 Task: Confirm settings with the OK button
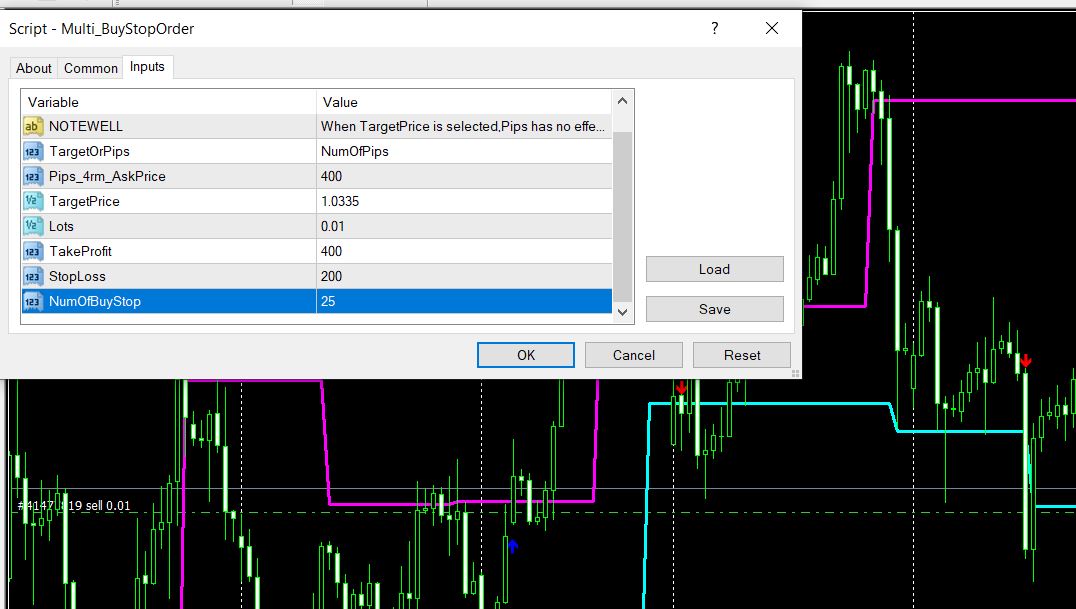(525, 355)
